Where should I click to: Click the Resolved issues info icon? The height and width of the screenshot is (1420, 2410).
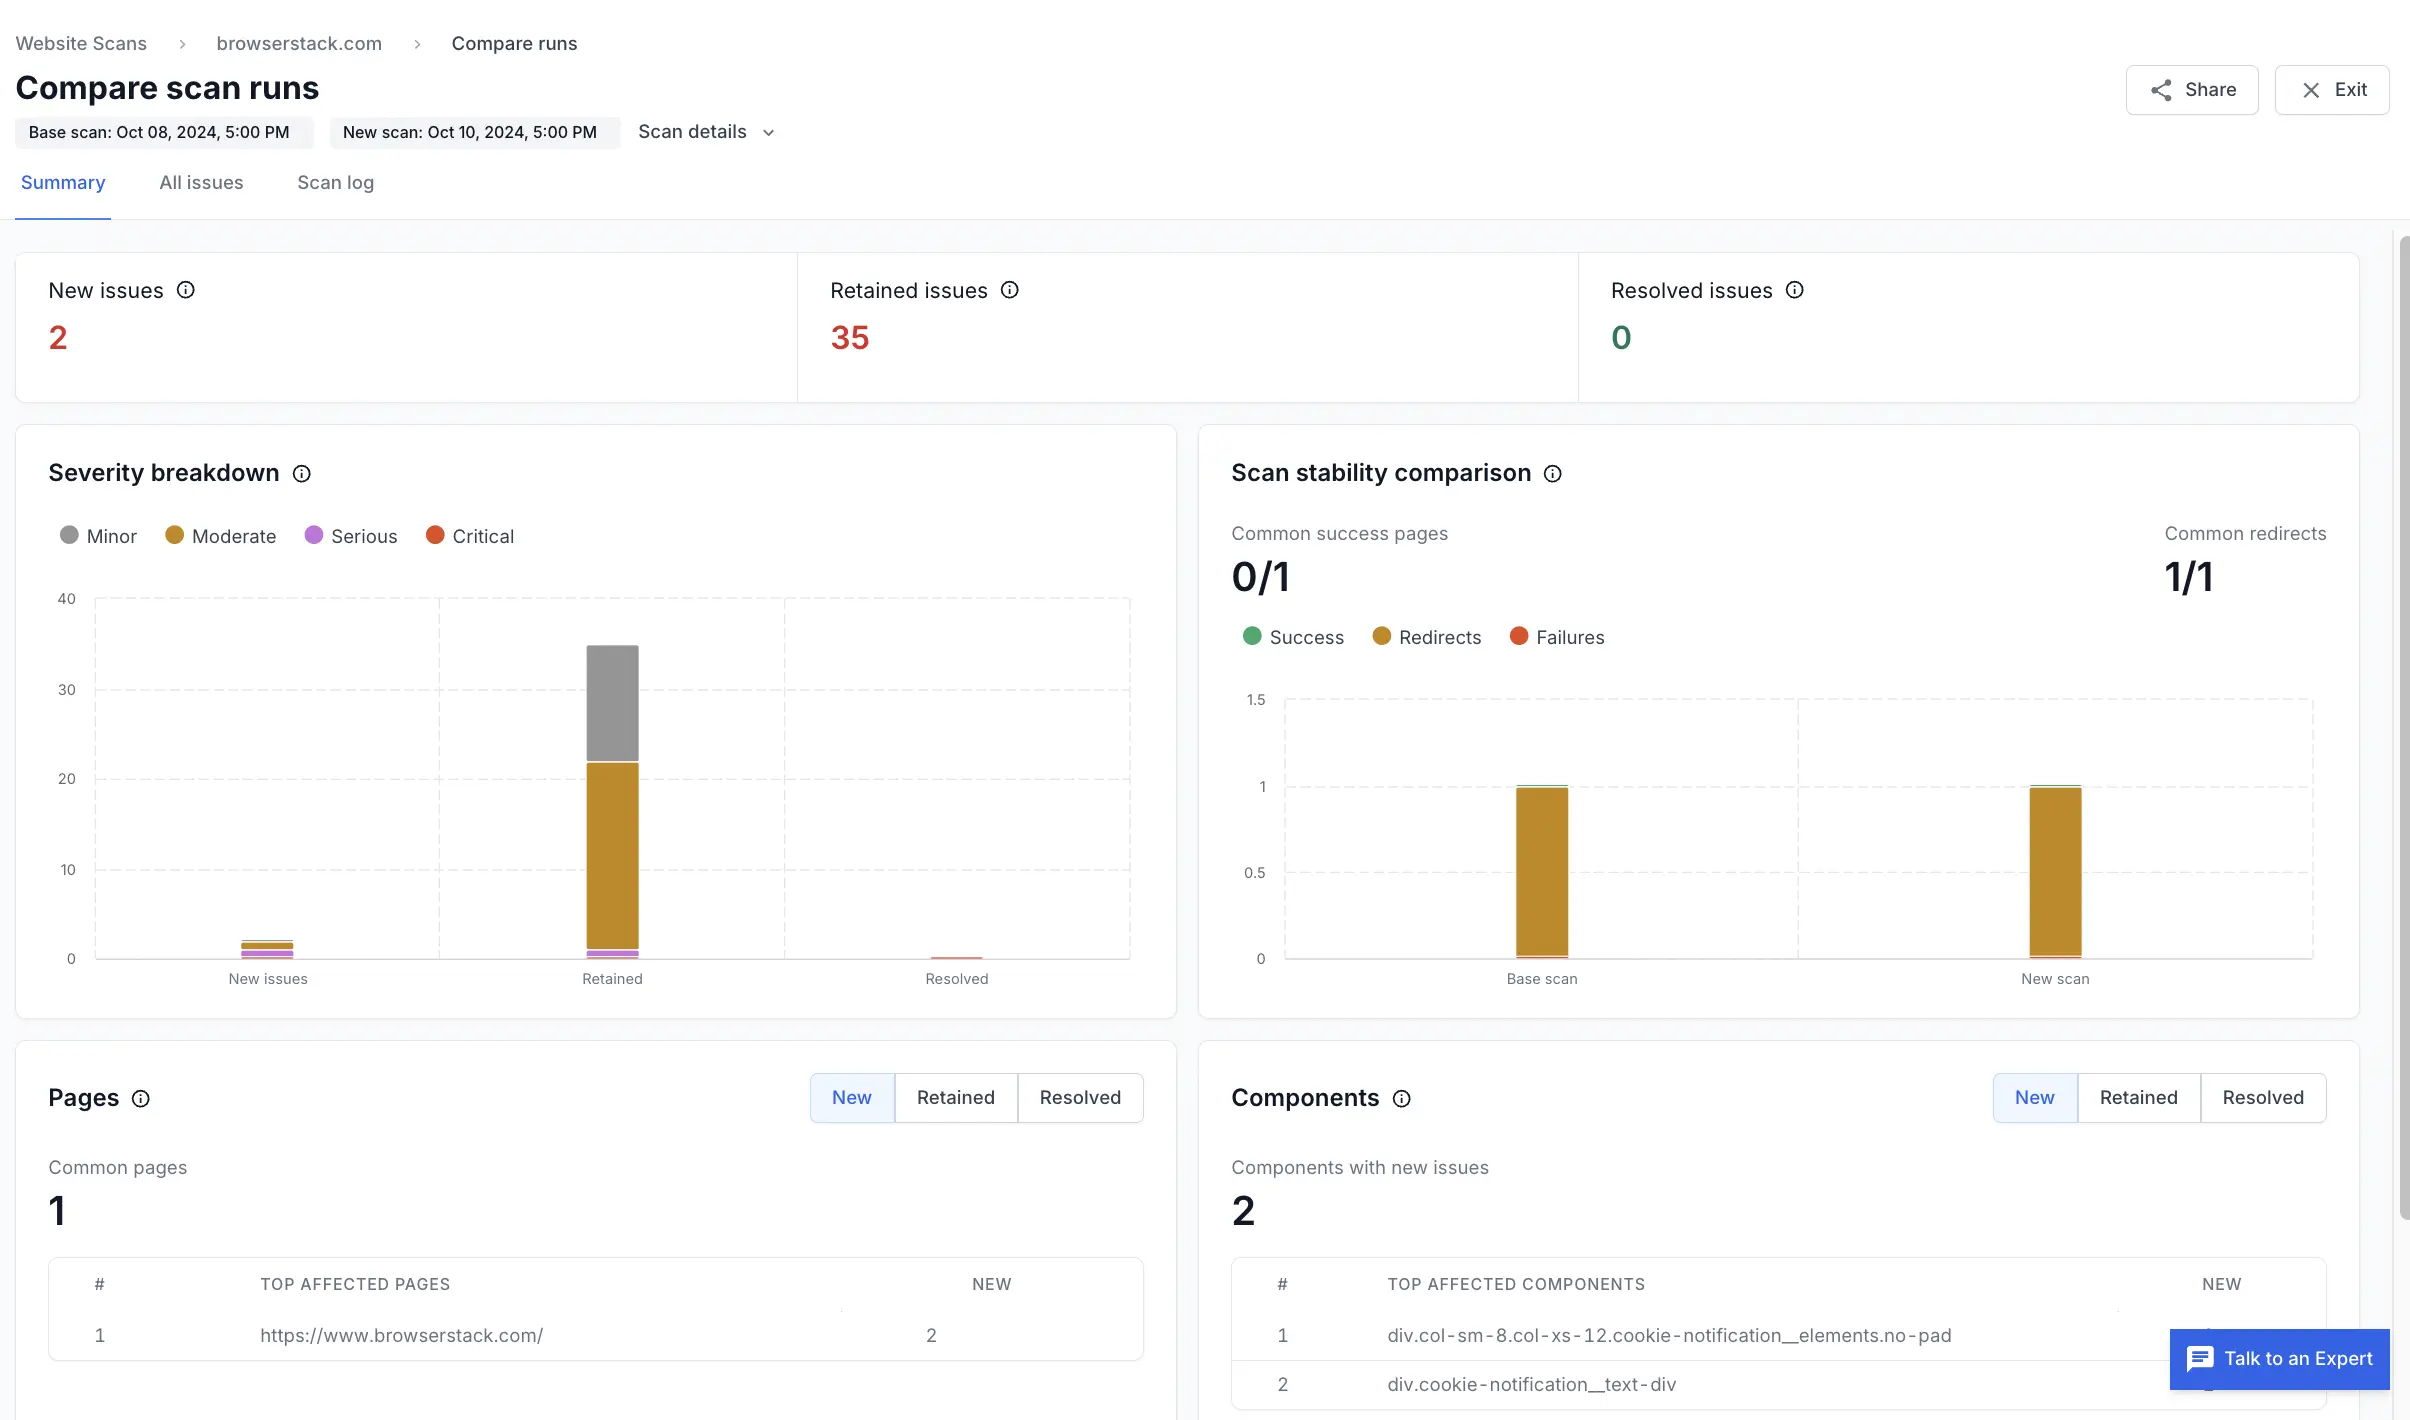coord(1795,290)
